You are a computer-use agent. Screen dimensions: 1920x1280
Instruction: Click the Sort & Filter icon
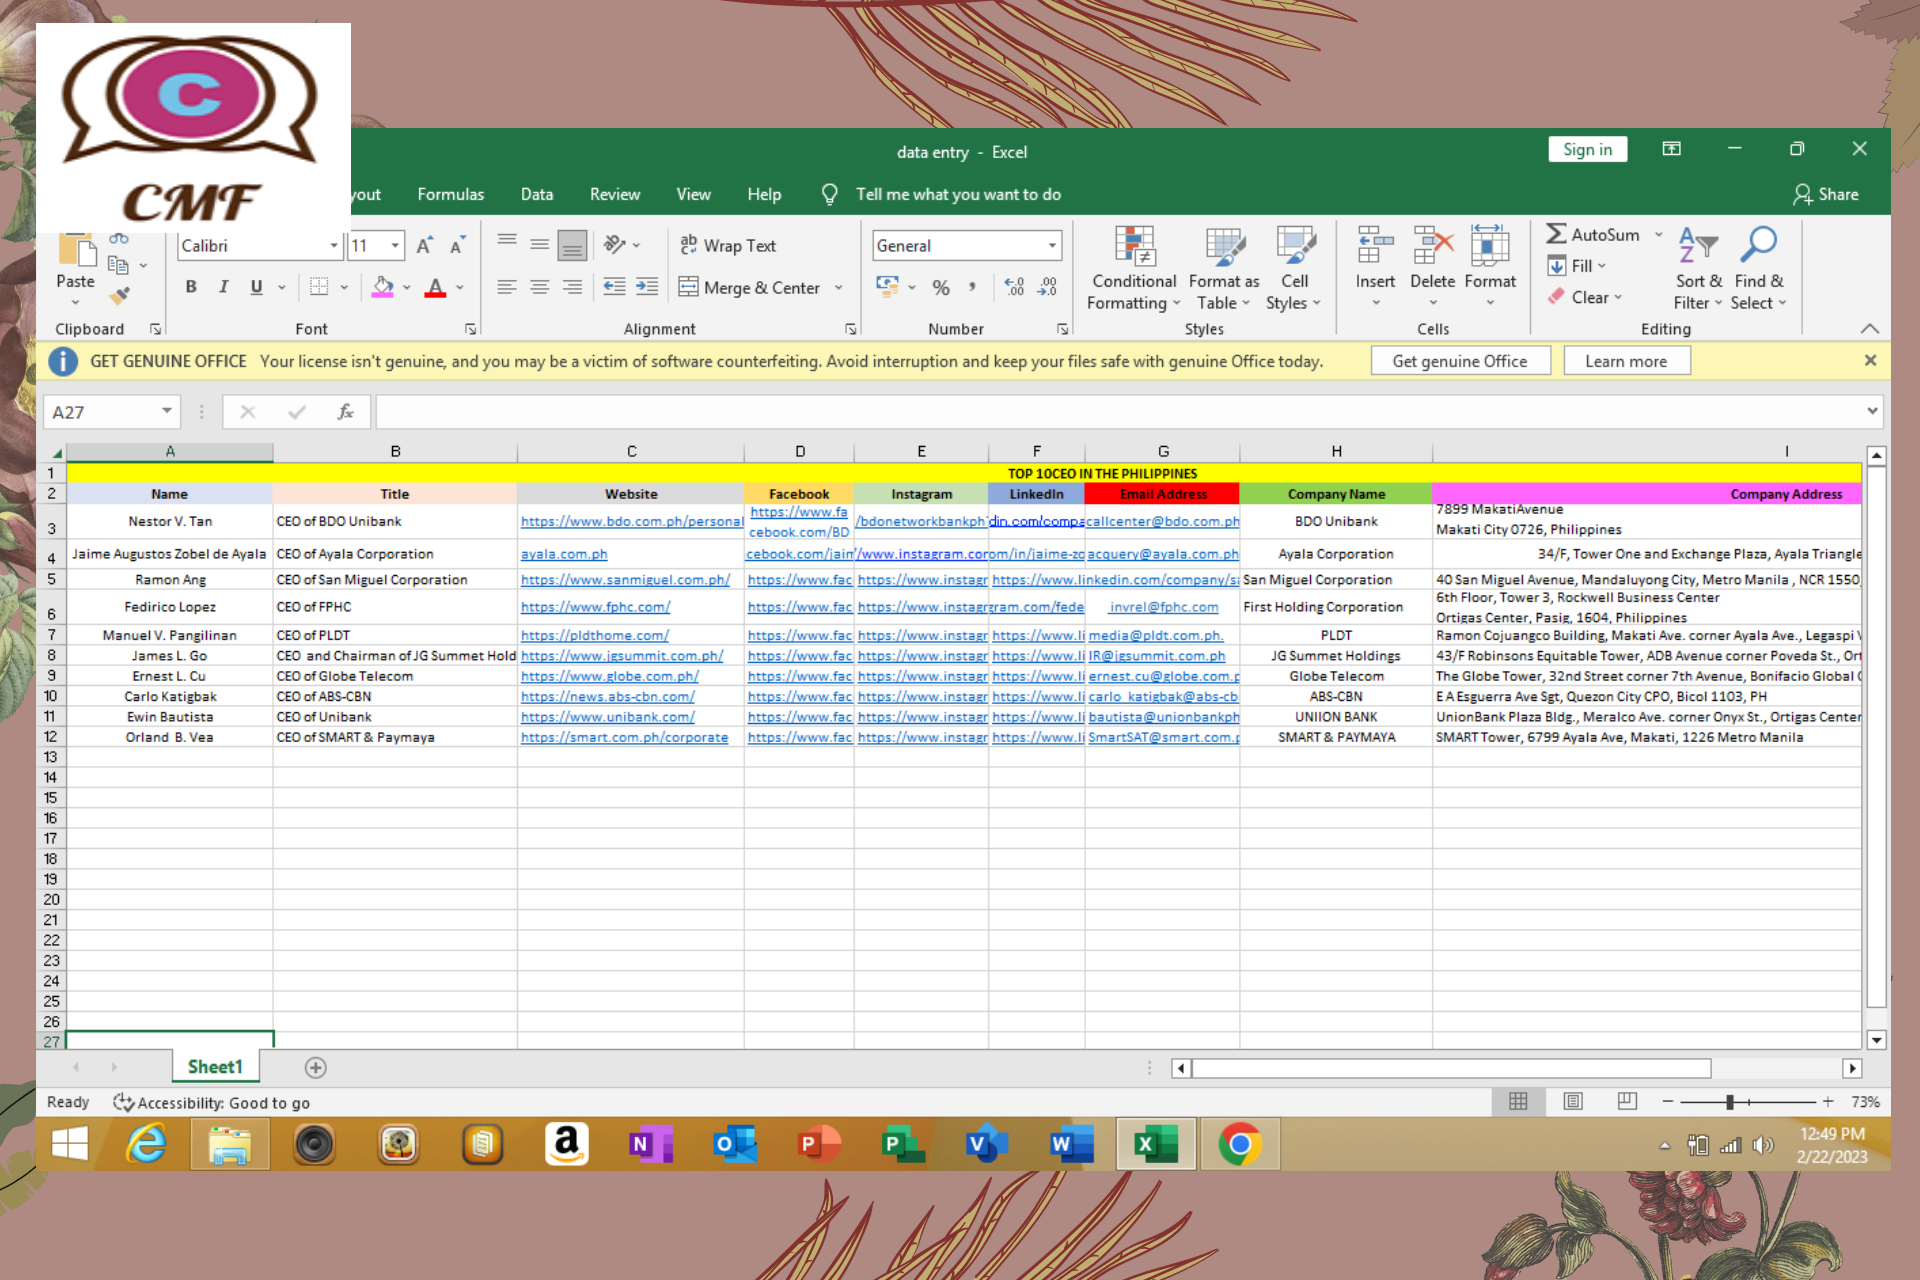(x=1697, y=247)
